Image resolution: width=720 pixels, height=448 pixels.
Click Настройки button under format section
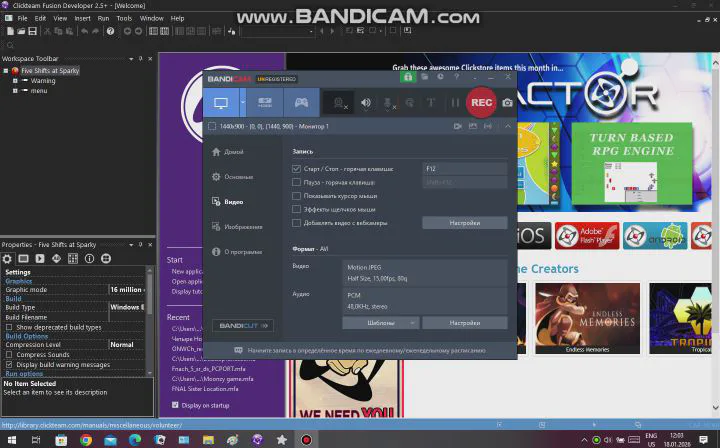pyautogui.click(x=465, y=323)
